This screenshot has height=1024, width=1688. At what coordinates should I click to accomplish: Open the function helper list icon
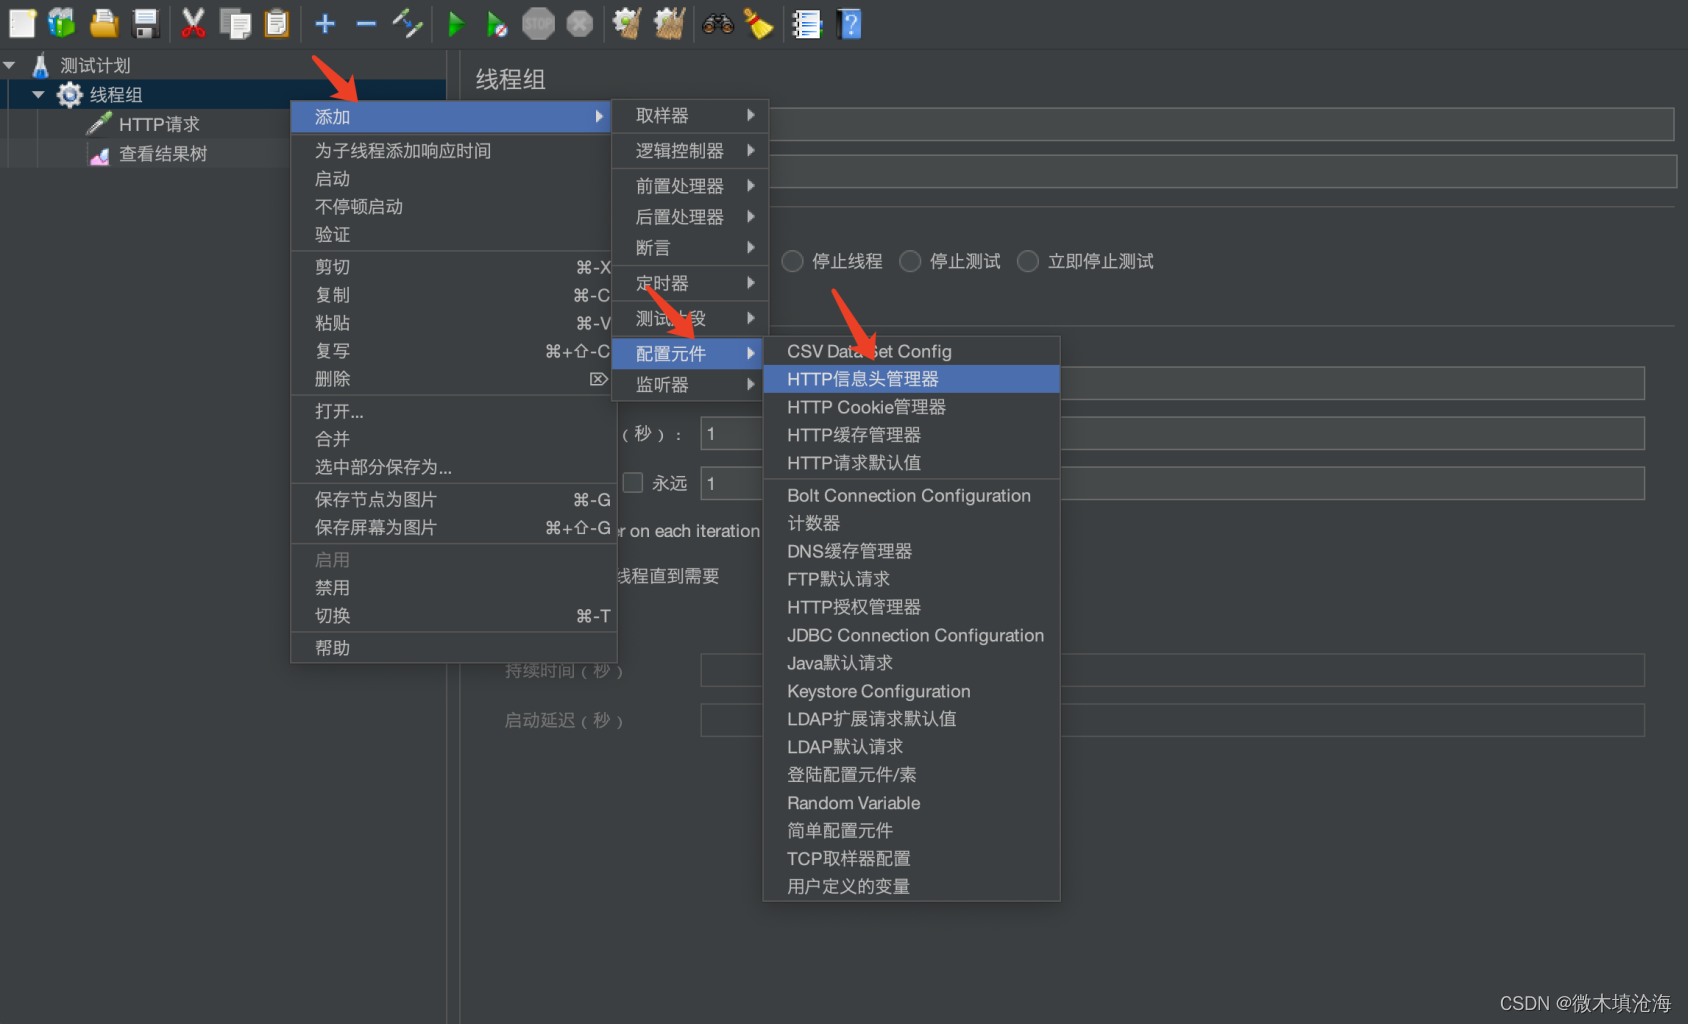pyautogui.click(x=807, y=23)
